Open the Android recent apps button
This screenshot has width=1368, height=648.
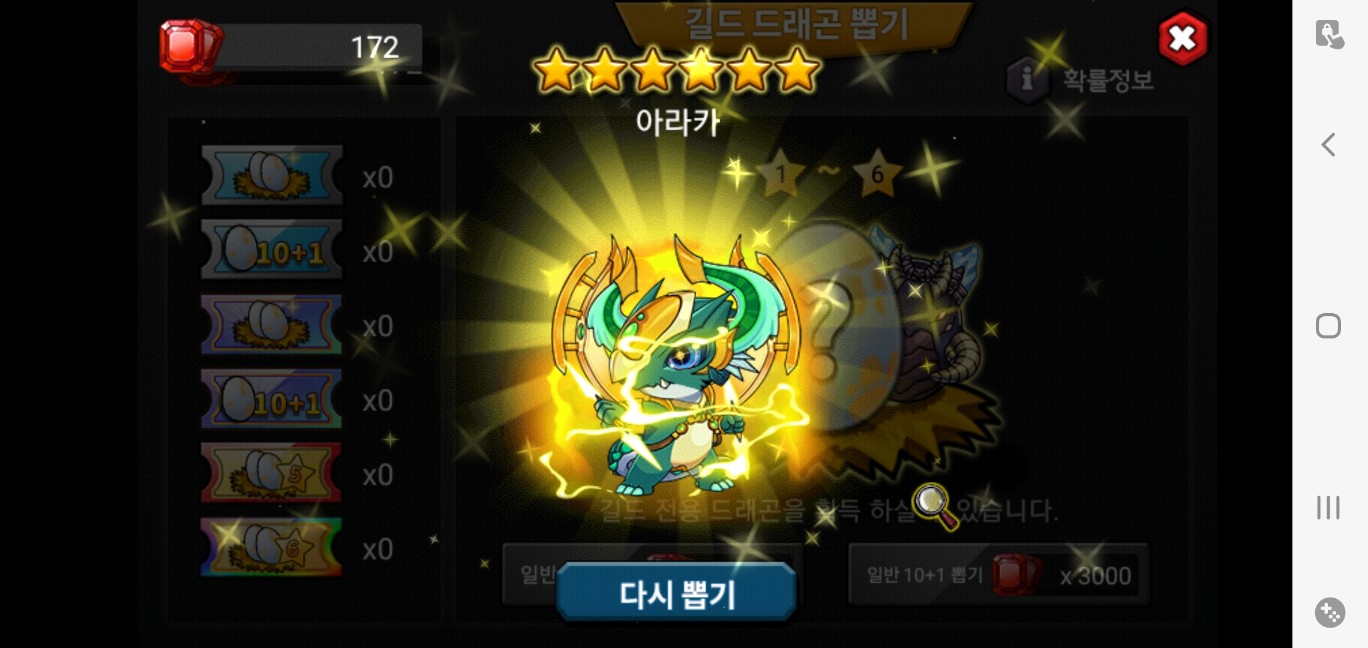click(1329, 507)
